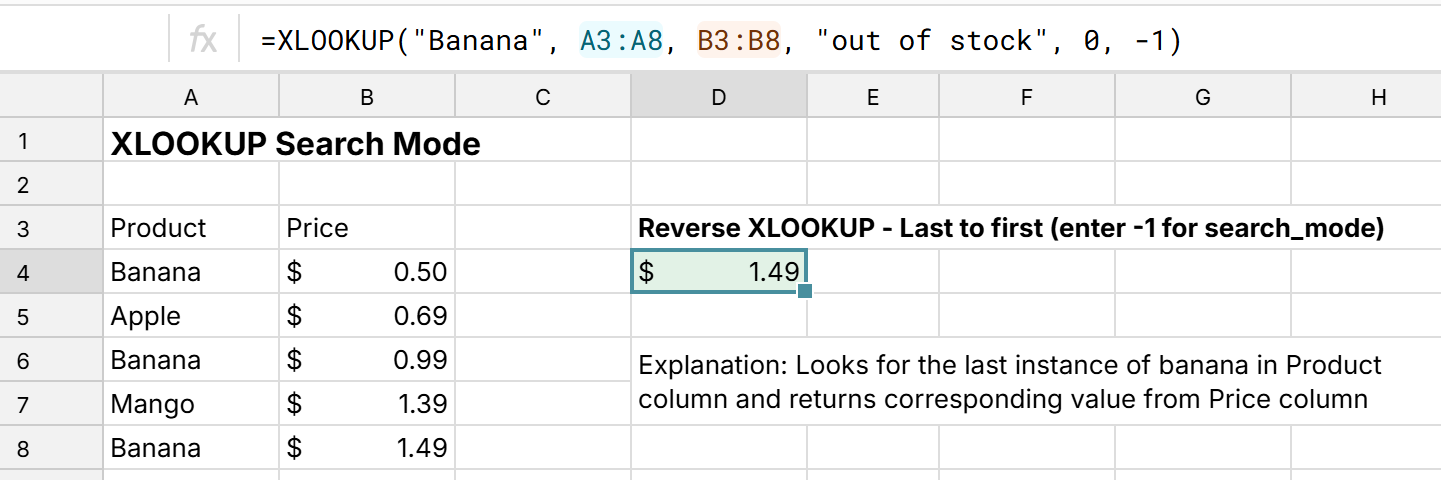Select column D header

[718, 97]
